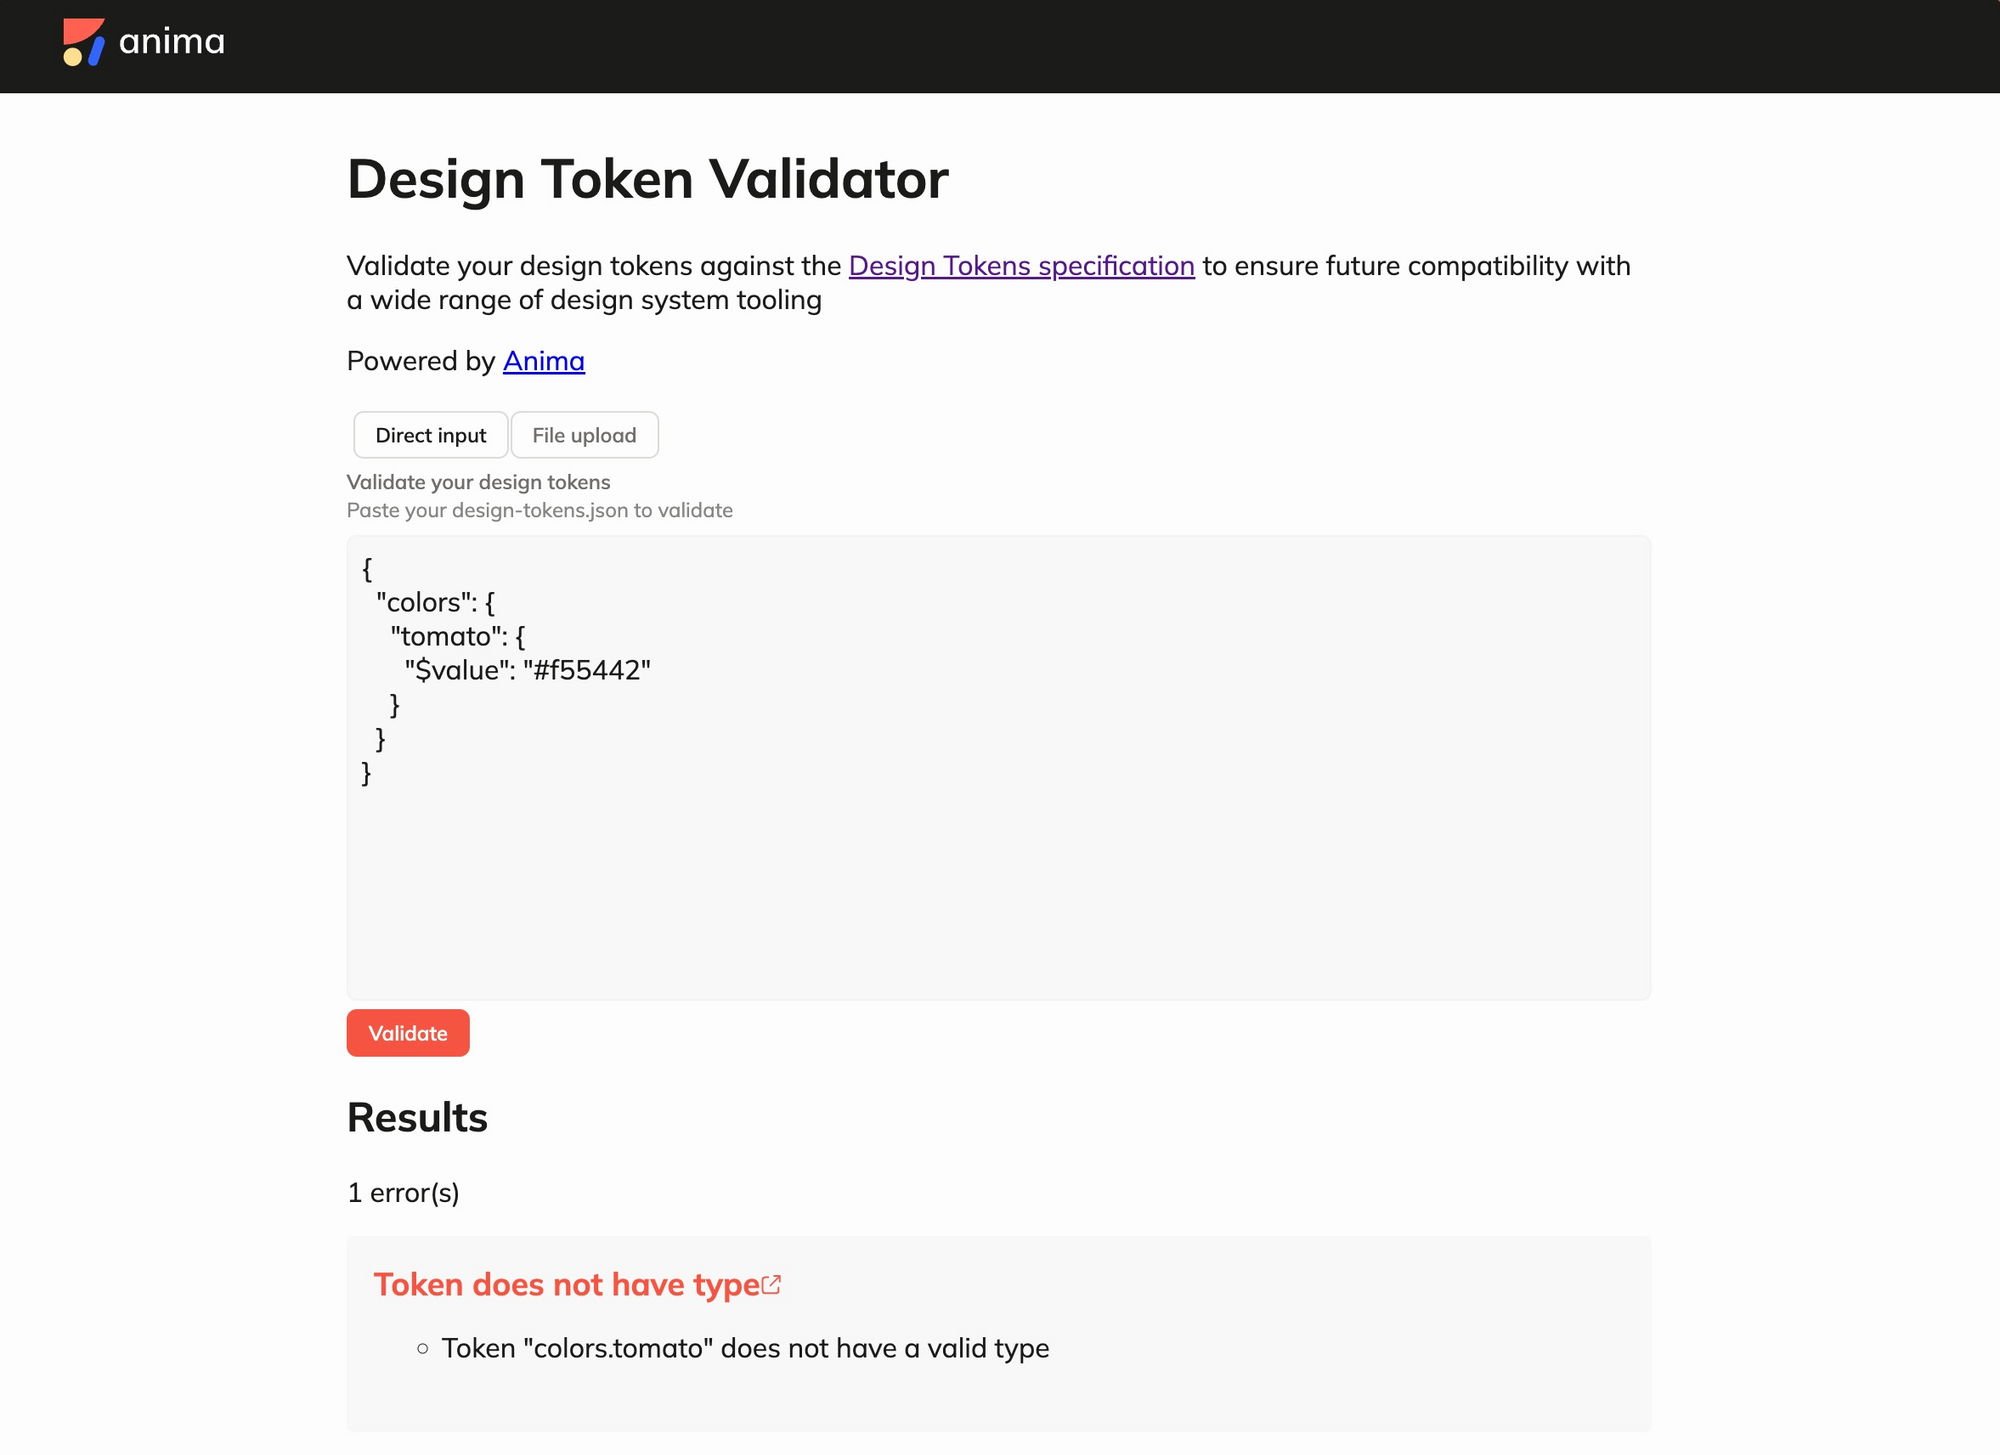Click the colors.tomato error bullet text

coord(746,1348)
